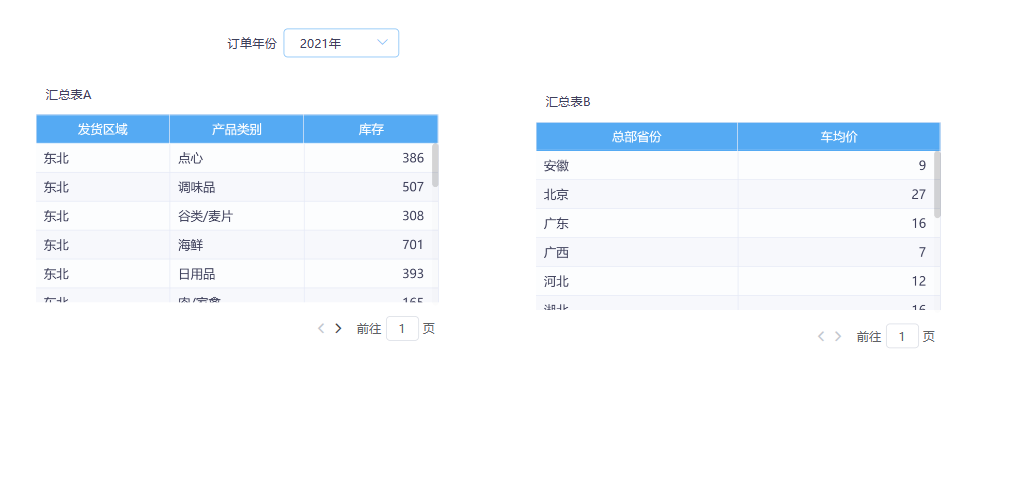Click the 产品类别 column header
The image size is (1032, 477).
pyautogui.click(x=236, y=129)
